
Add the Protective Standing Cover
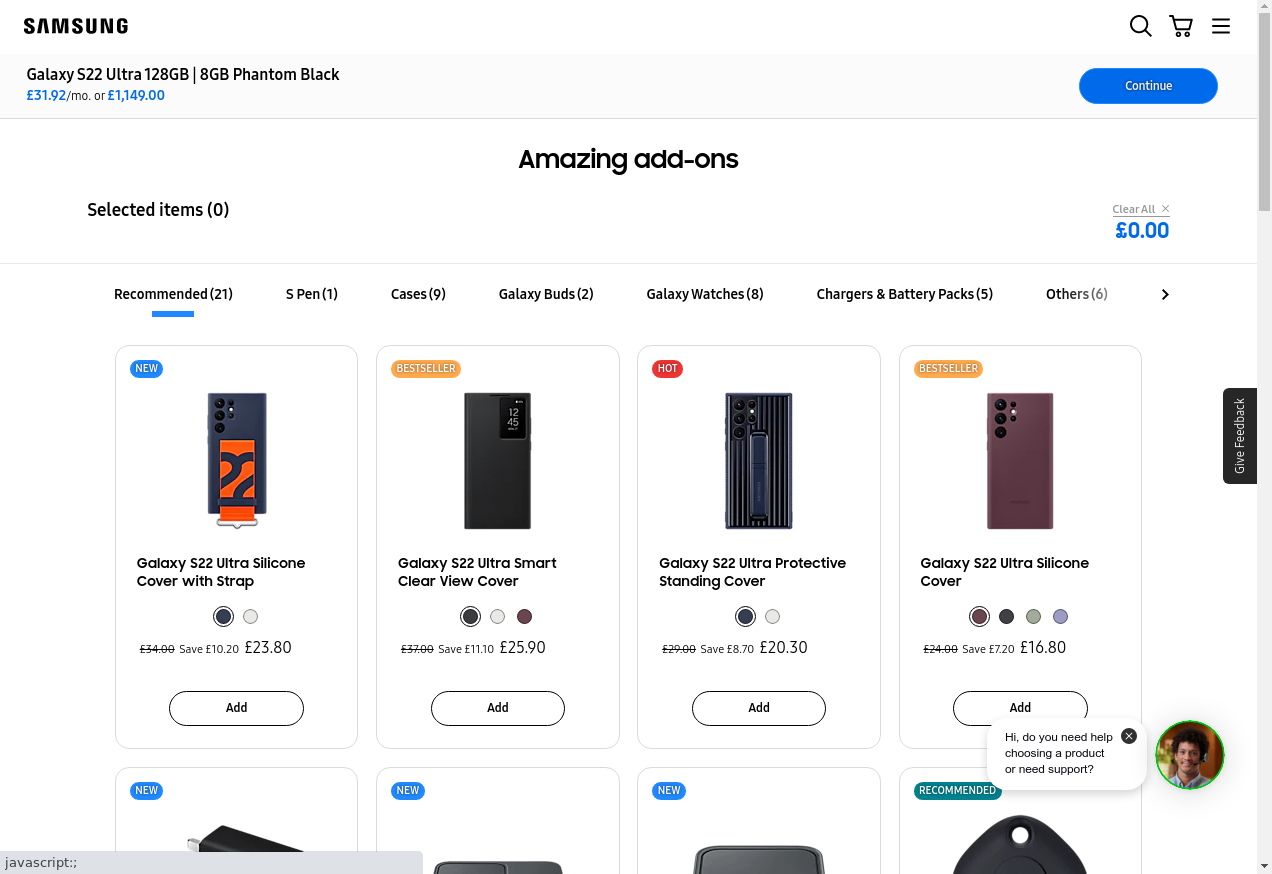pyautogui.click(x=759, y=708)
